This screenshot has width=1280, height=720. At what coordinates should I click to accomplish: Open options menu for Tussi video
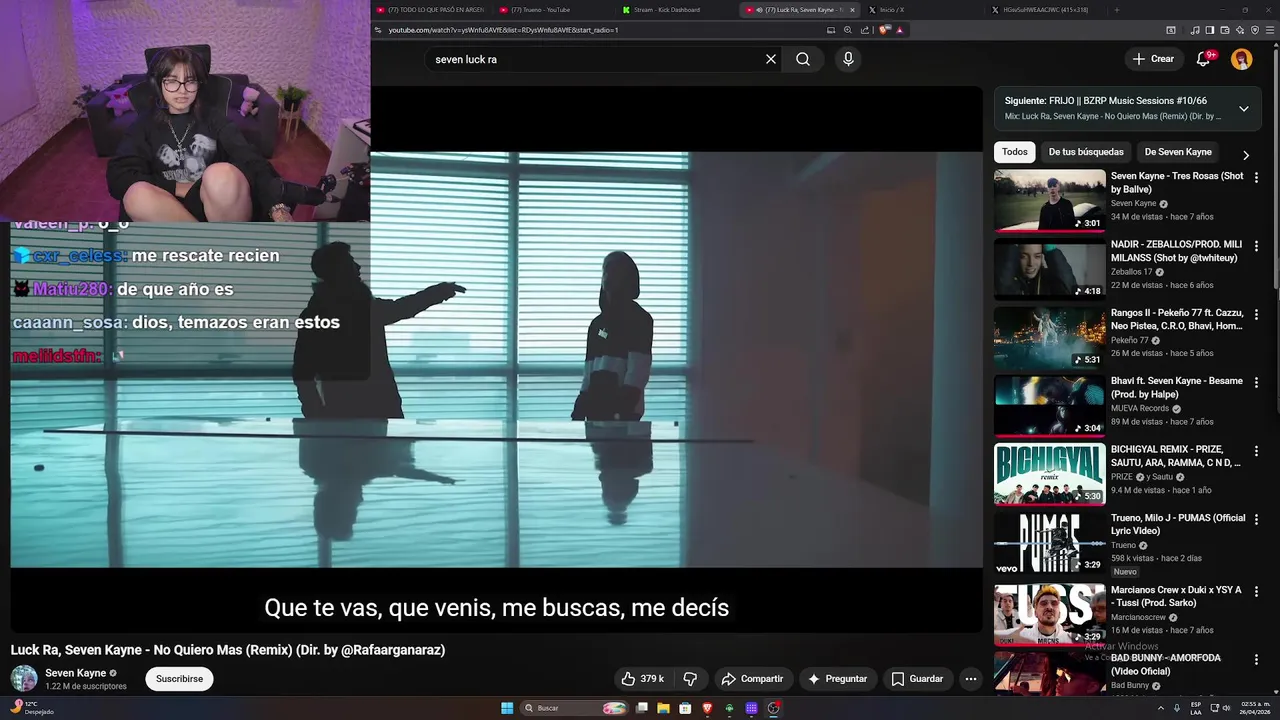[x=1256, y=591]
